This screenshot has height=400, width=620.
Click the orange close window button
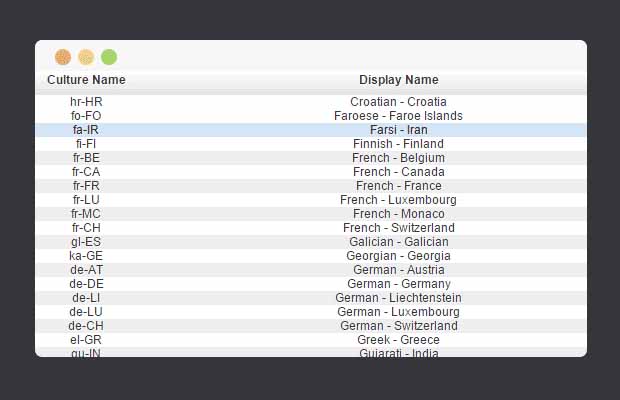[x=63, y=57]
